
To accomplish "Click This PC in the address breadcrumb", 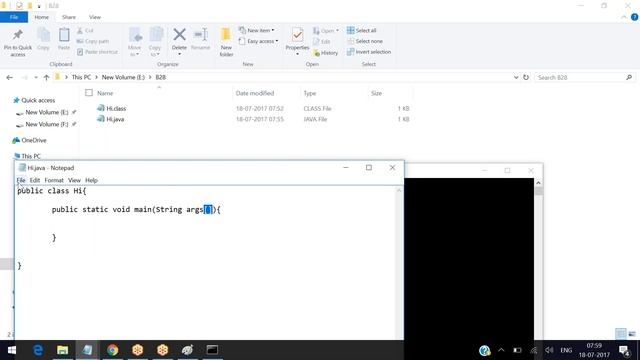I will [x=81, y=77].
